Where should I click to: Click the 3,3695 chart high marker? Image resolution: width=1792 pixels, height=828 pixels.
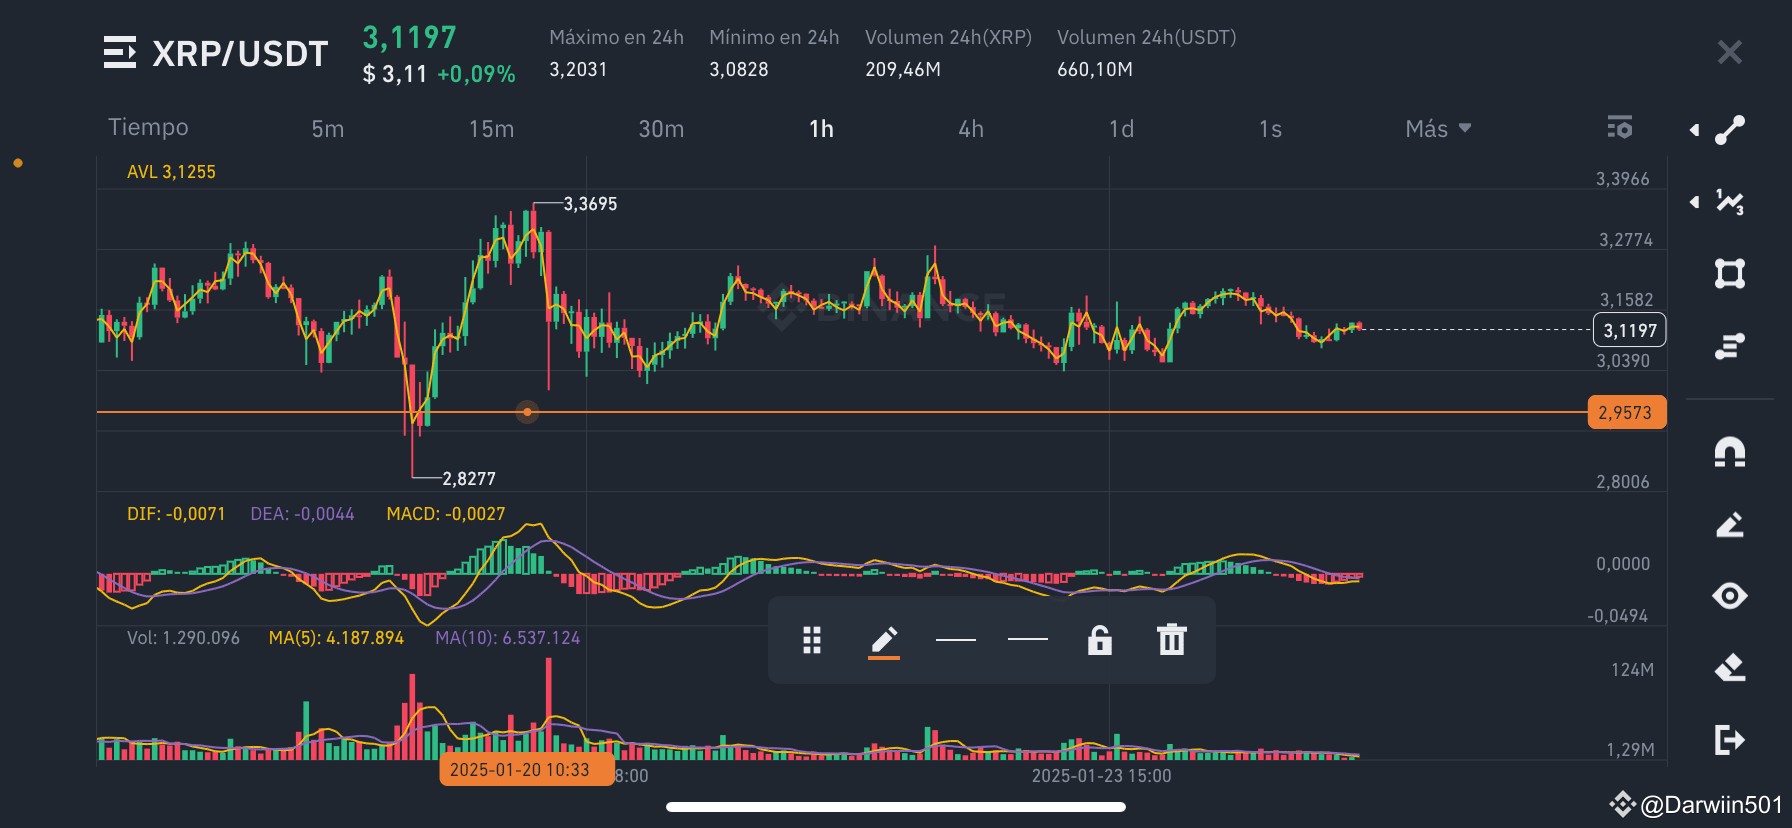point(590,204)
